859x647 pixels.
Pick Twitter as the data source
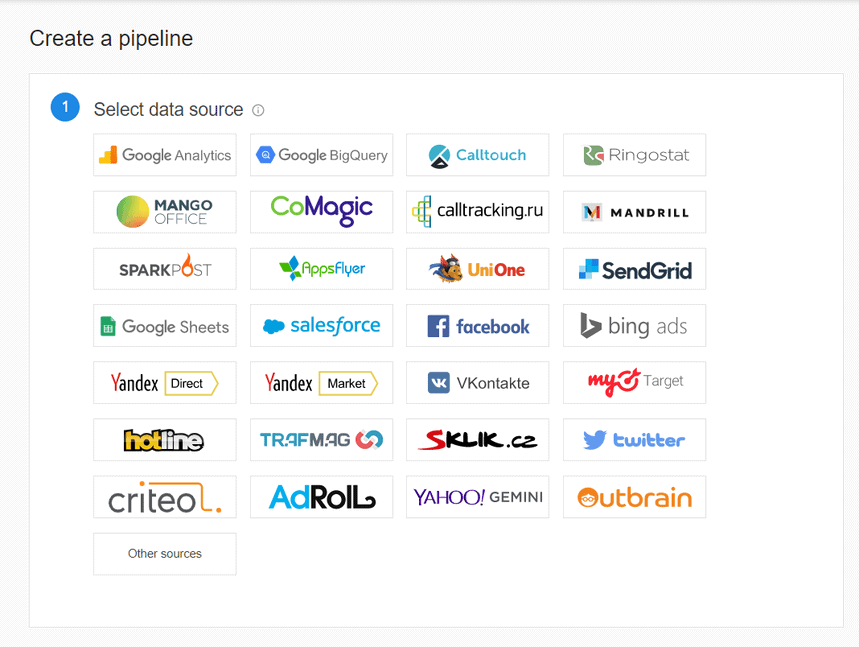click(634, 440)
